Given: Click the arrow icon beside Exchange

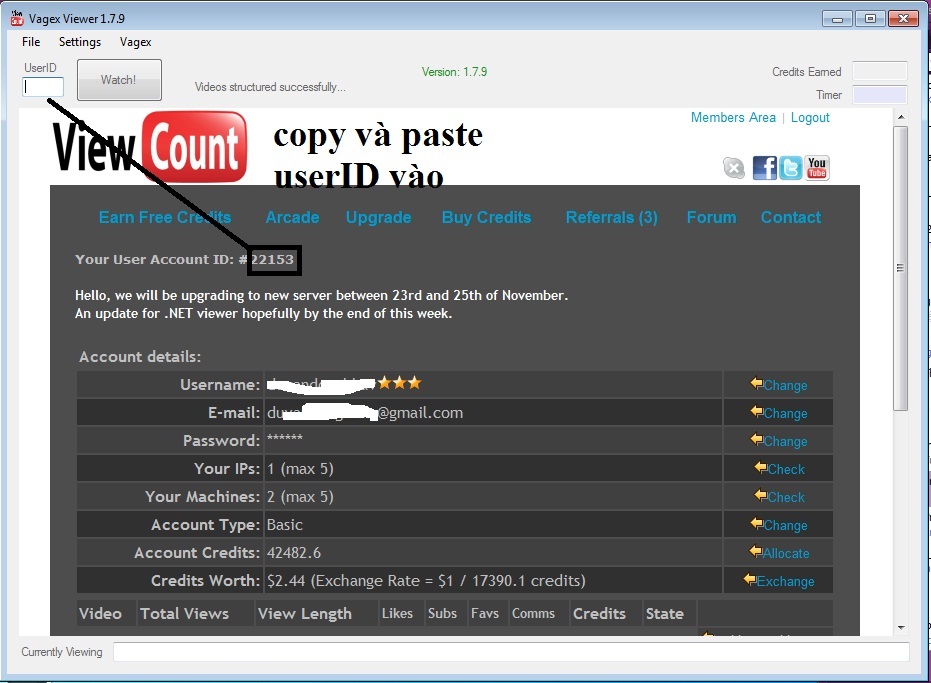Looking at the screenshot, I should click(750, 579).
